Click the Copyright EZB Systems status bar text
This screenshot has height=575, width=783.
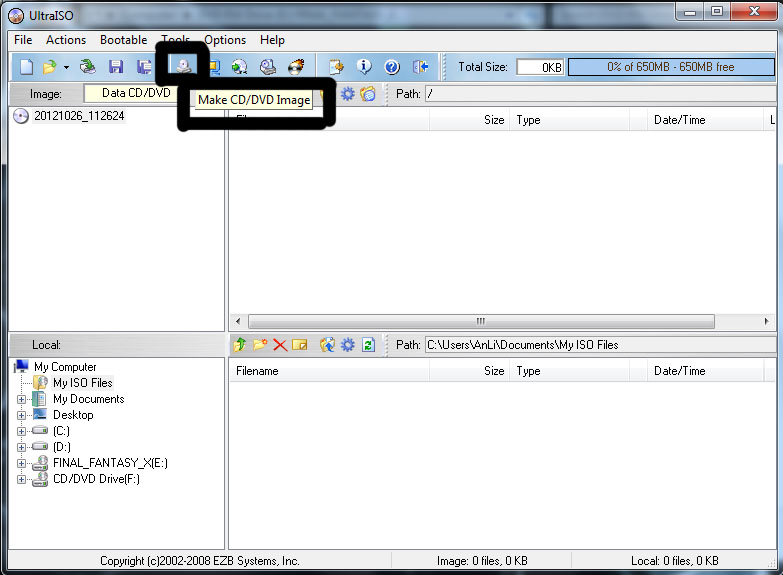tap(200, 561)
